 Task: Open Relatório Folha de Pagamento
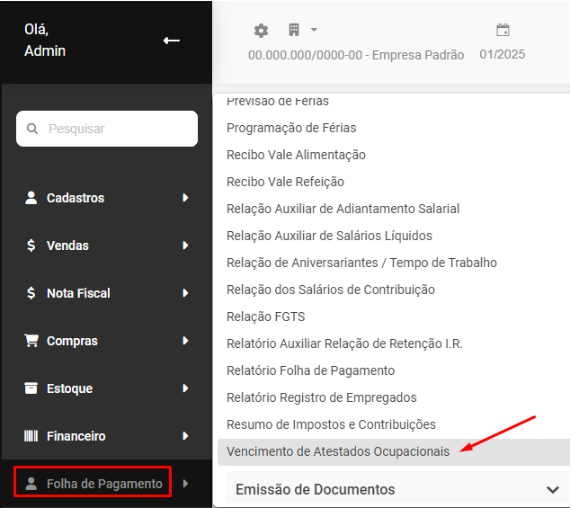click(310, 371)
